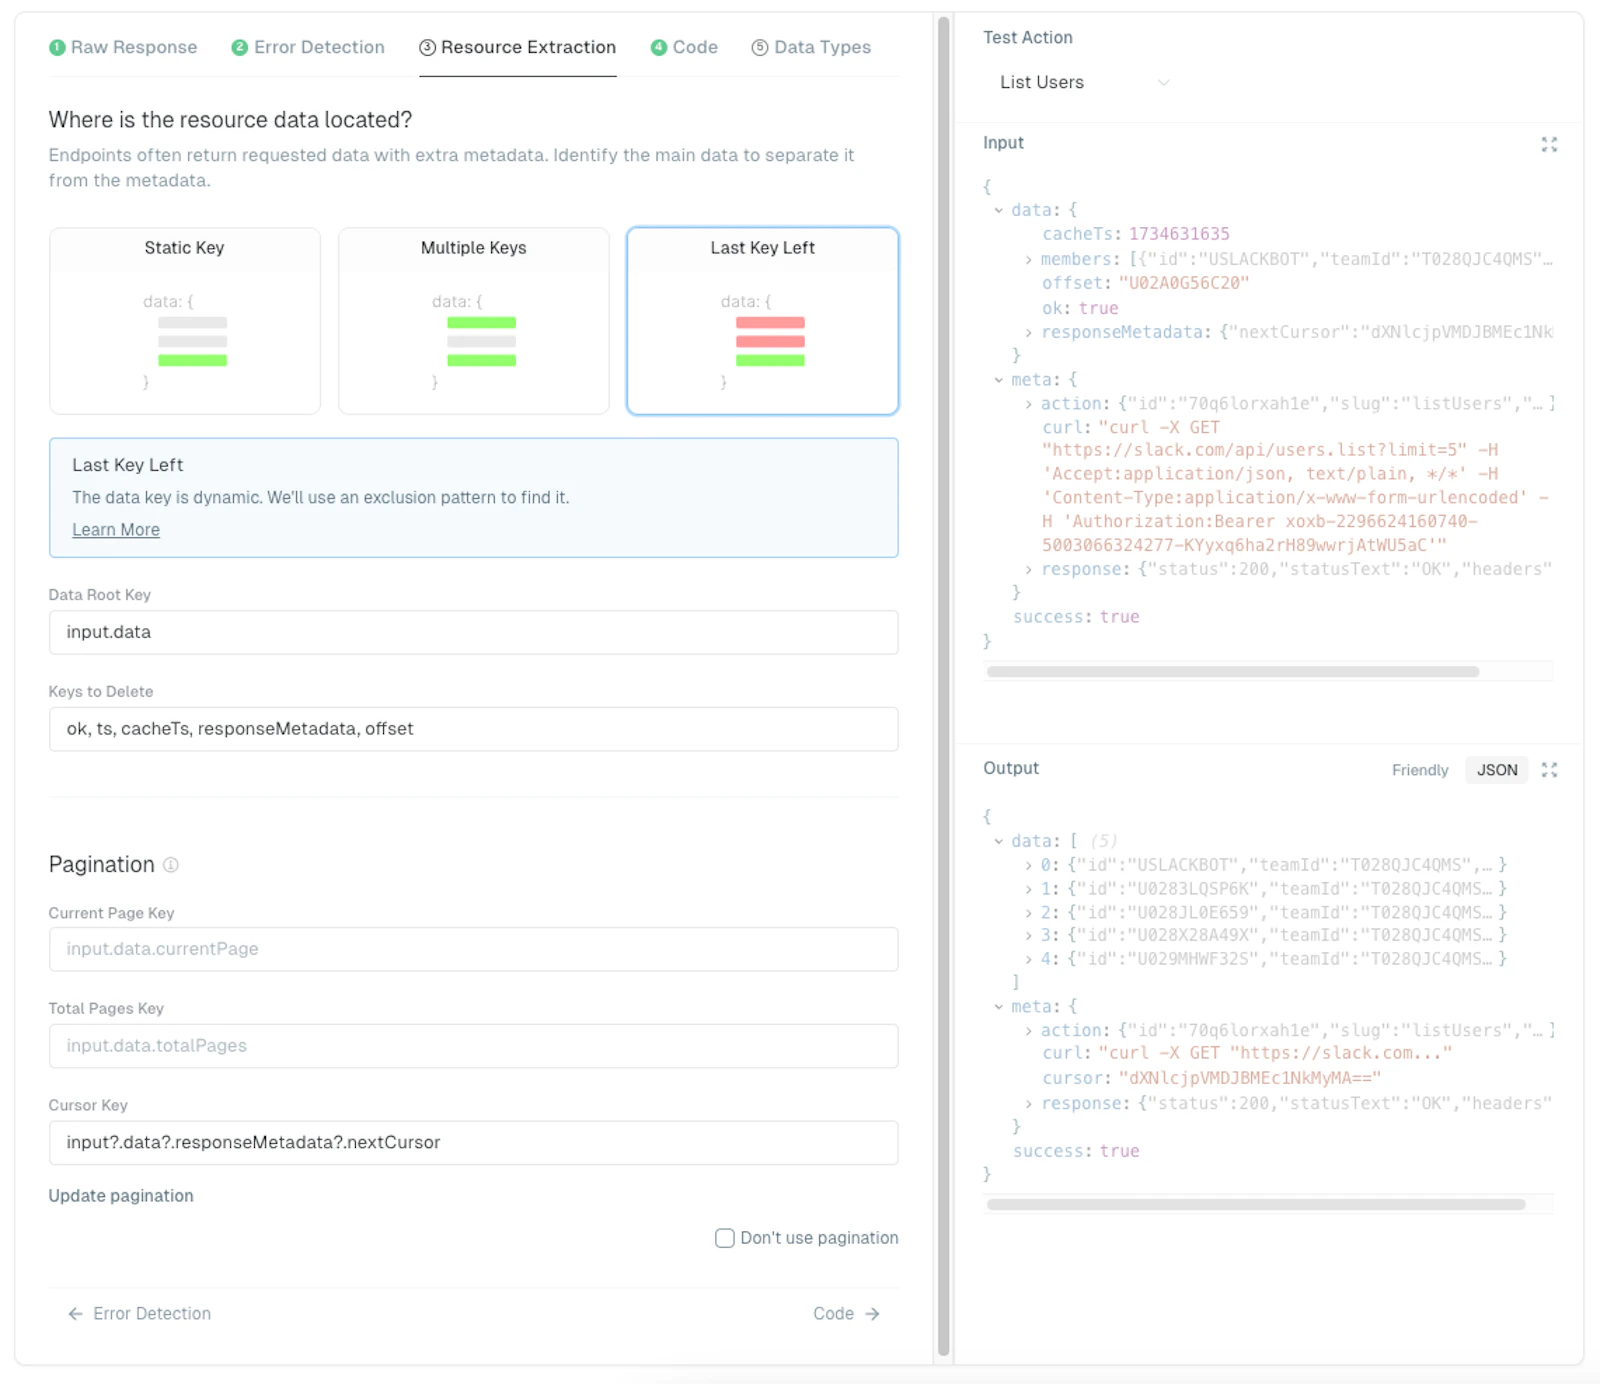The width and height of the screenshot is (1600, 1384).
Task: Click the Cursor Key input field
Action: pos(474,1143)
